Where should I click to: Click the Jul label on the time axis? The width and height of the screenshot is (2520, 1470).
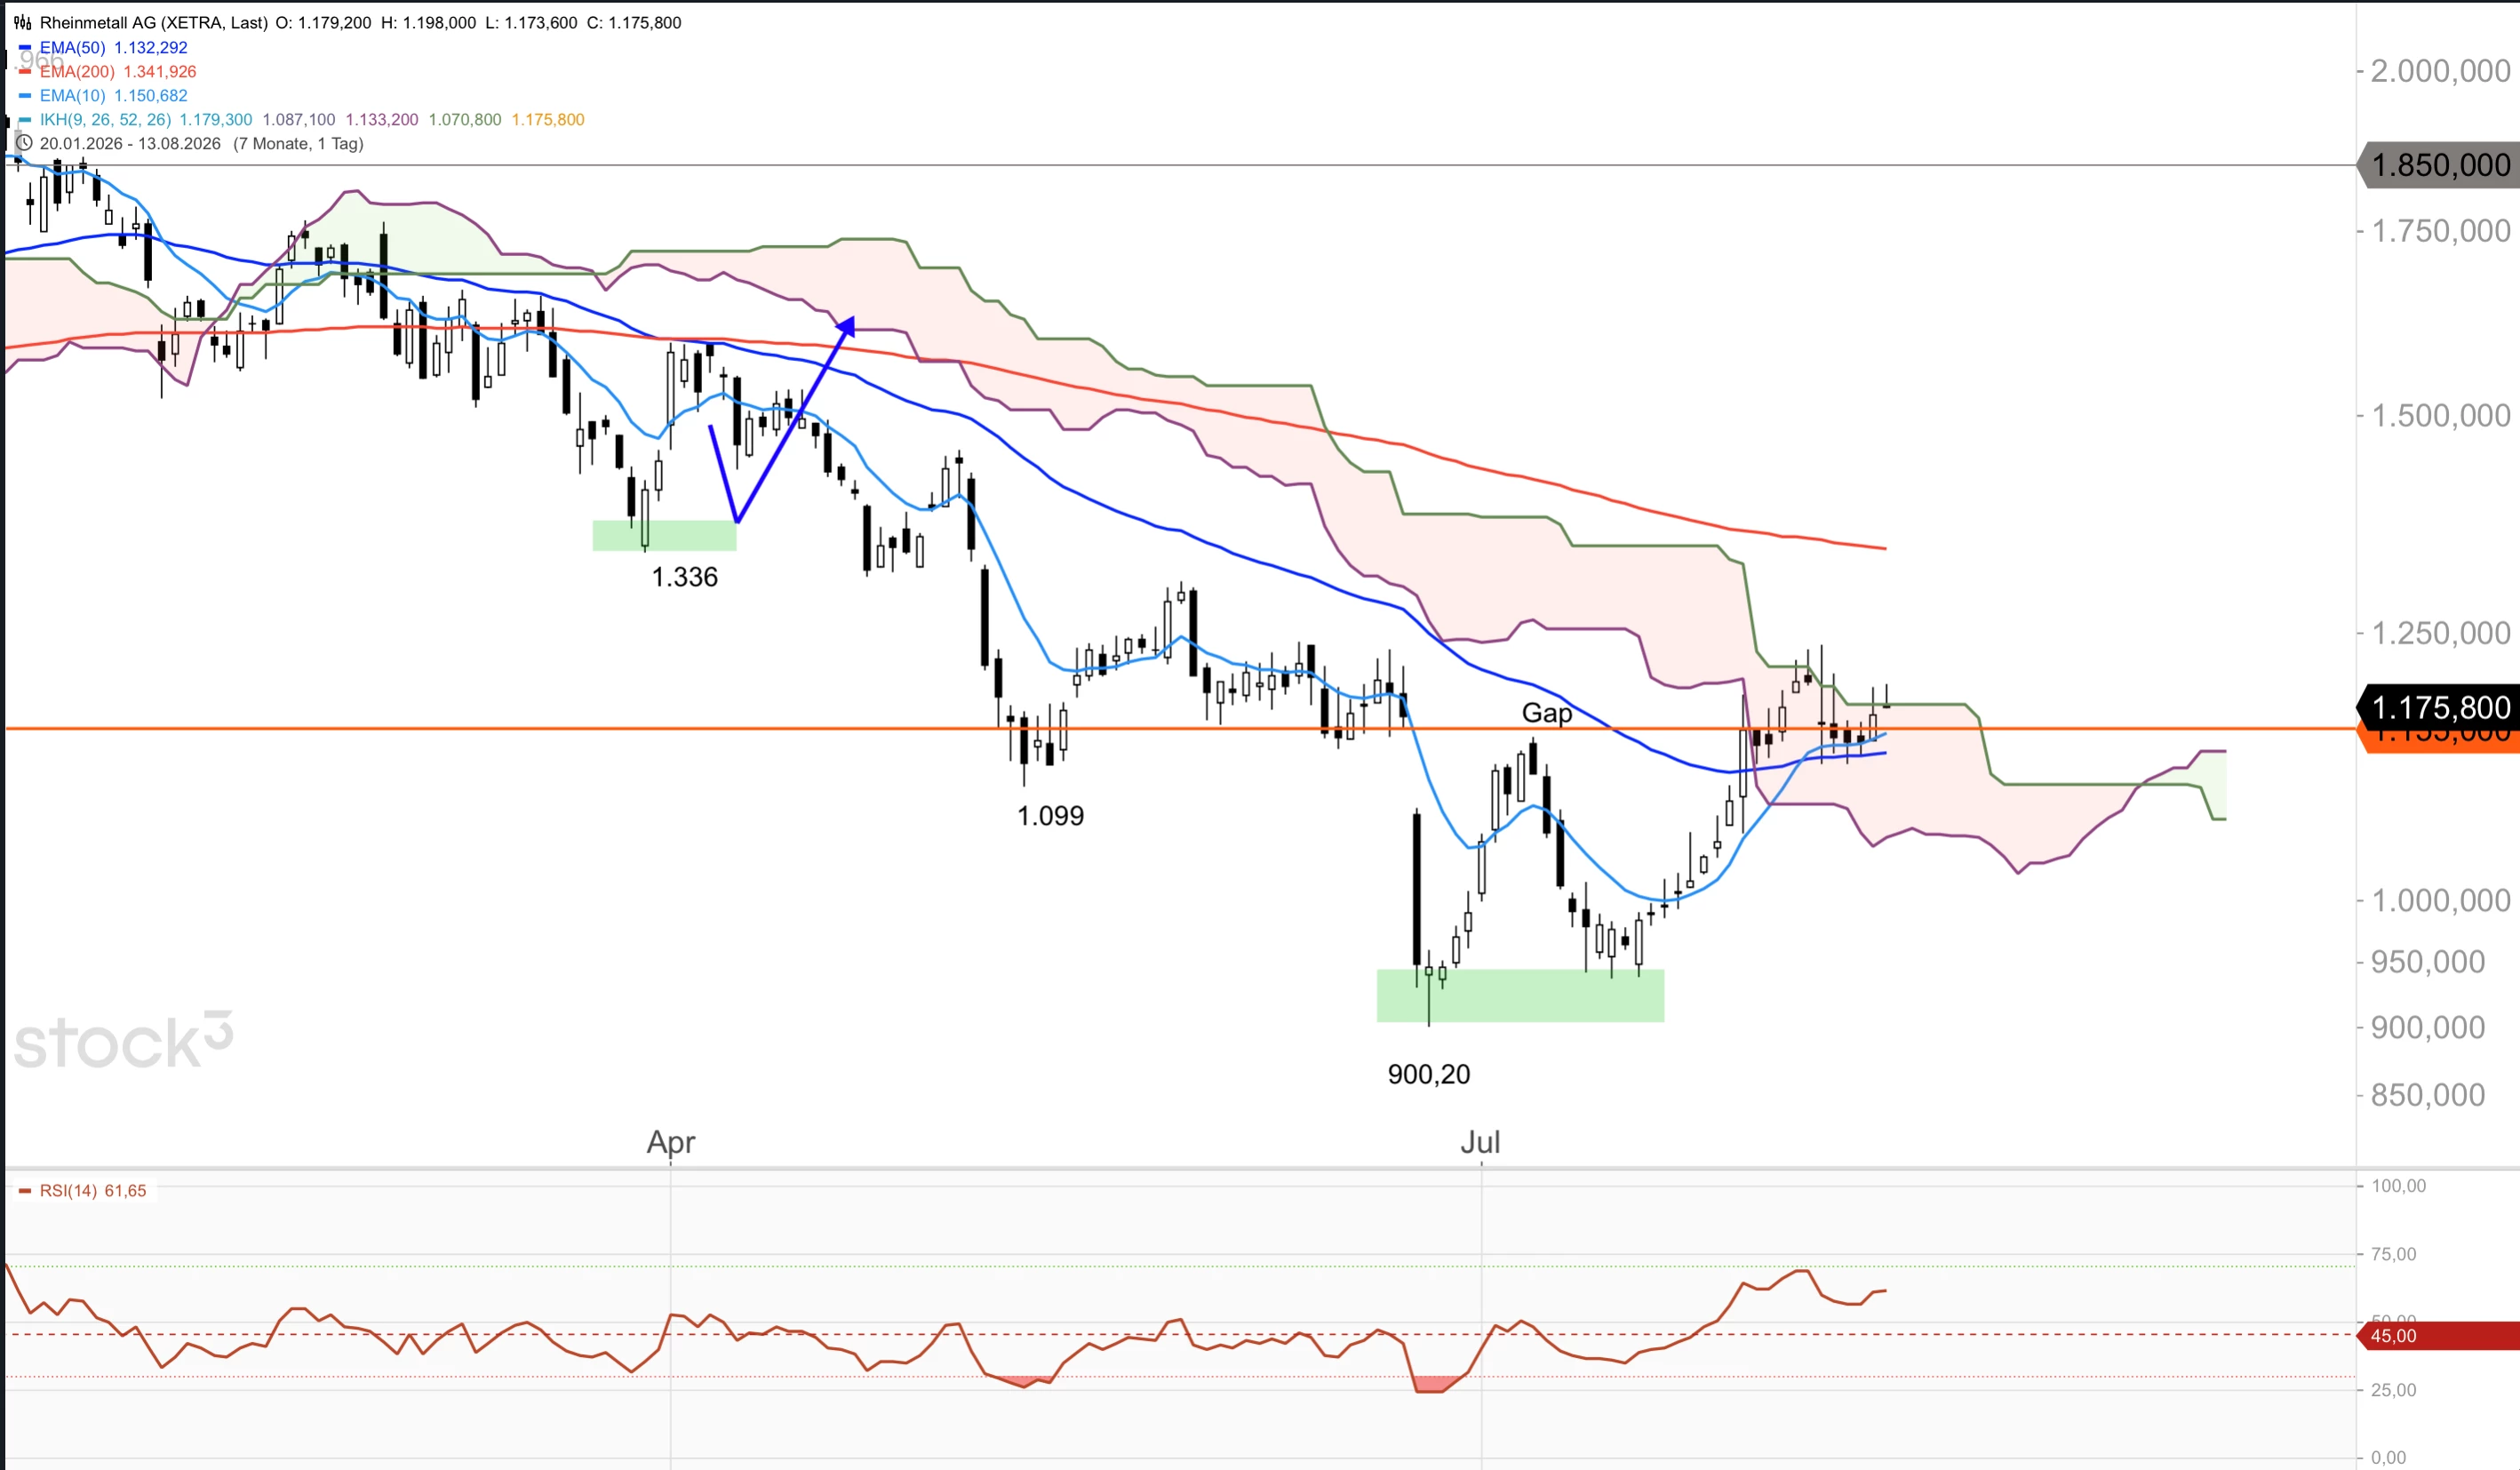(x=1480, y=1142)
